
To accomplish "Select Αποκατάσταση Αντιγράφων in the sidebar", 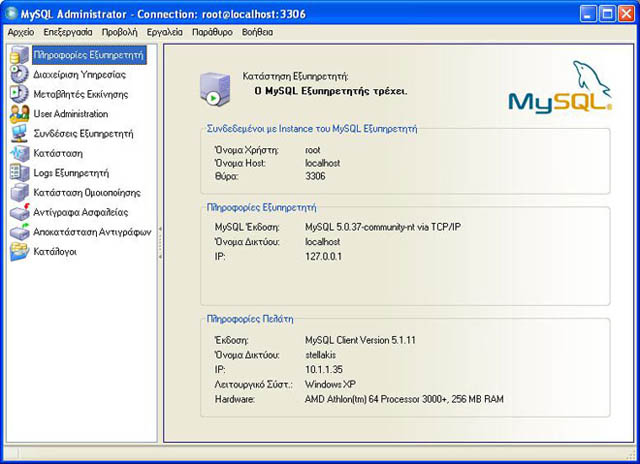I will tap(92, 232).
